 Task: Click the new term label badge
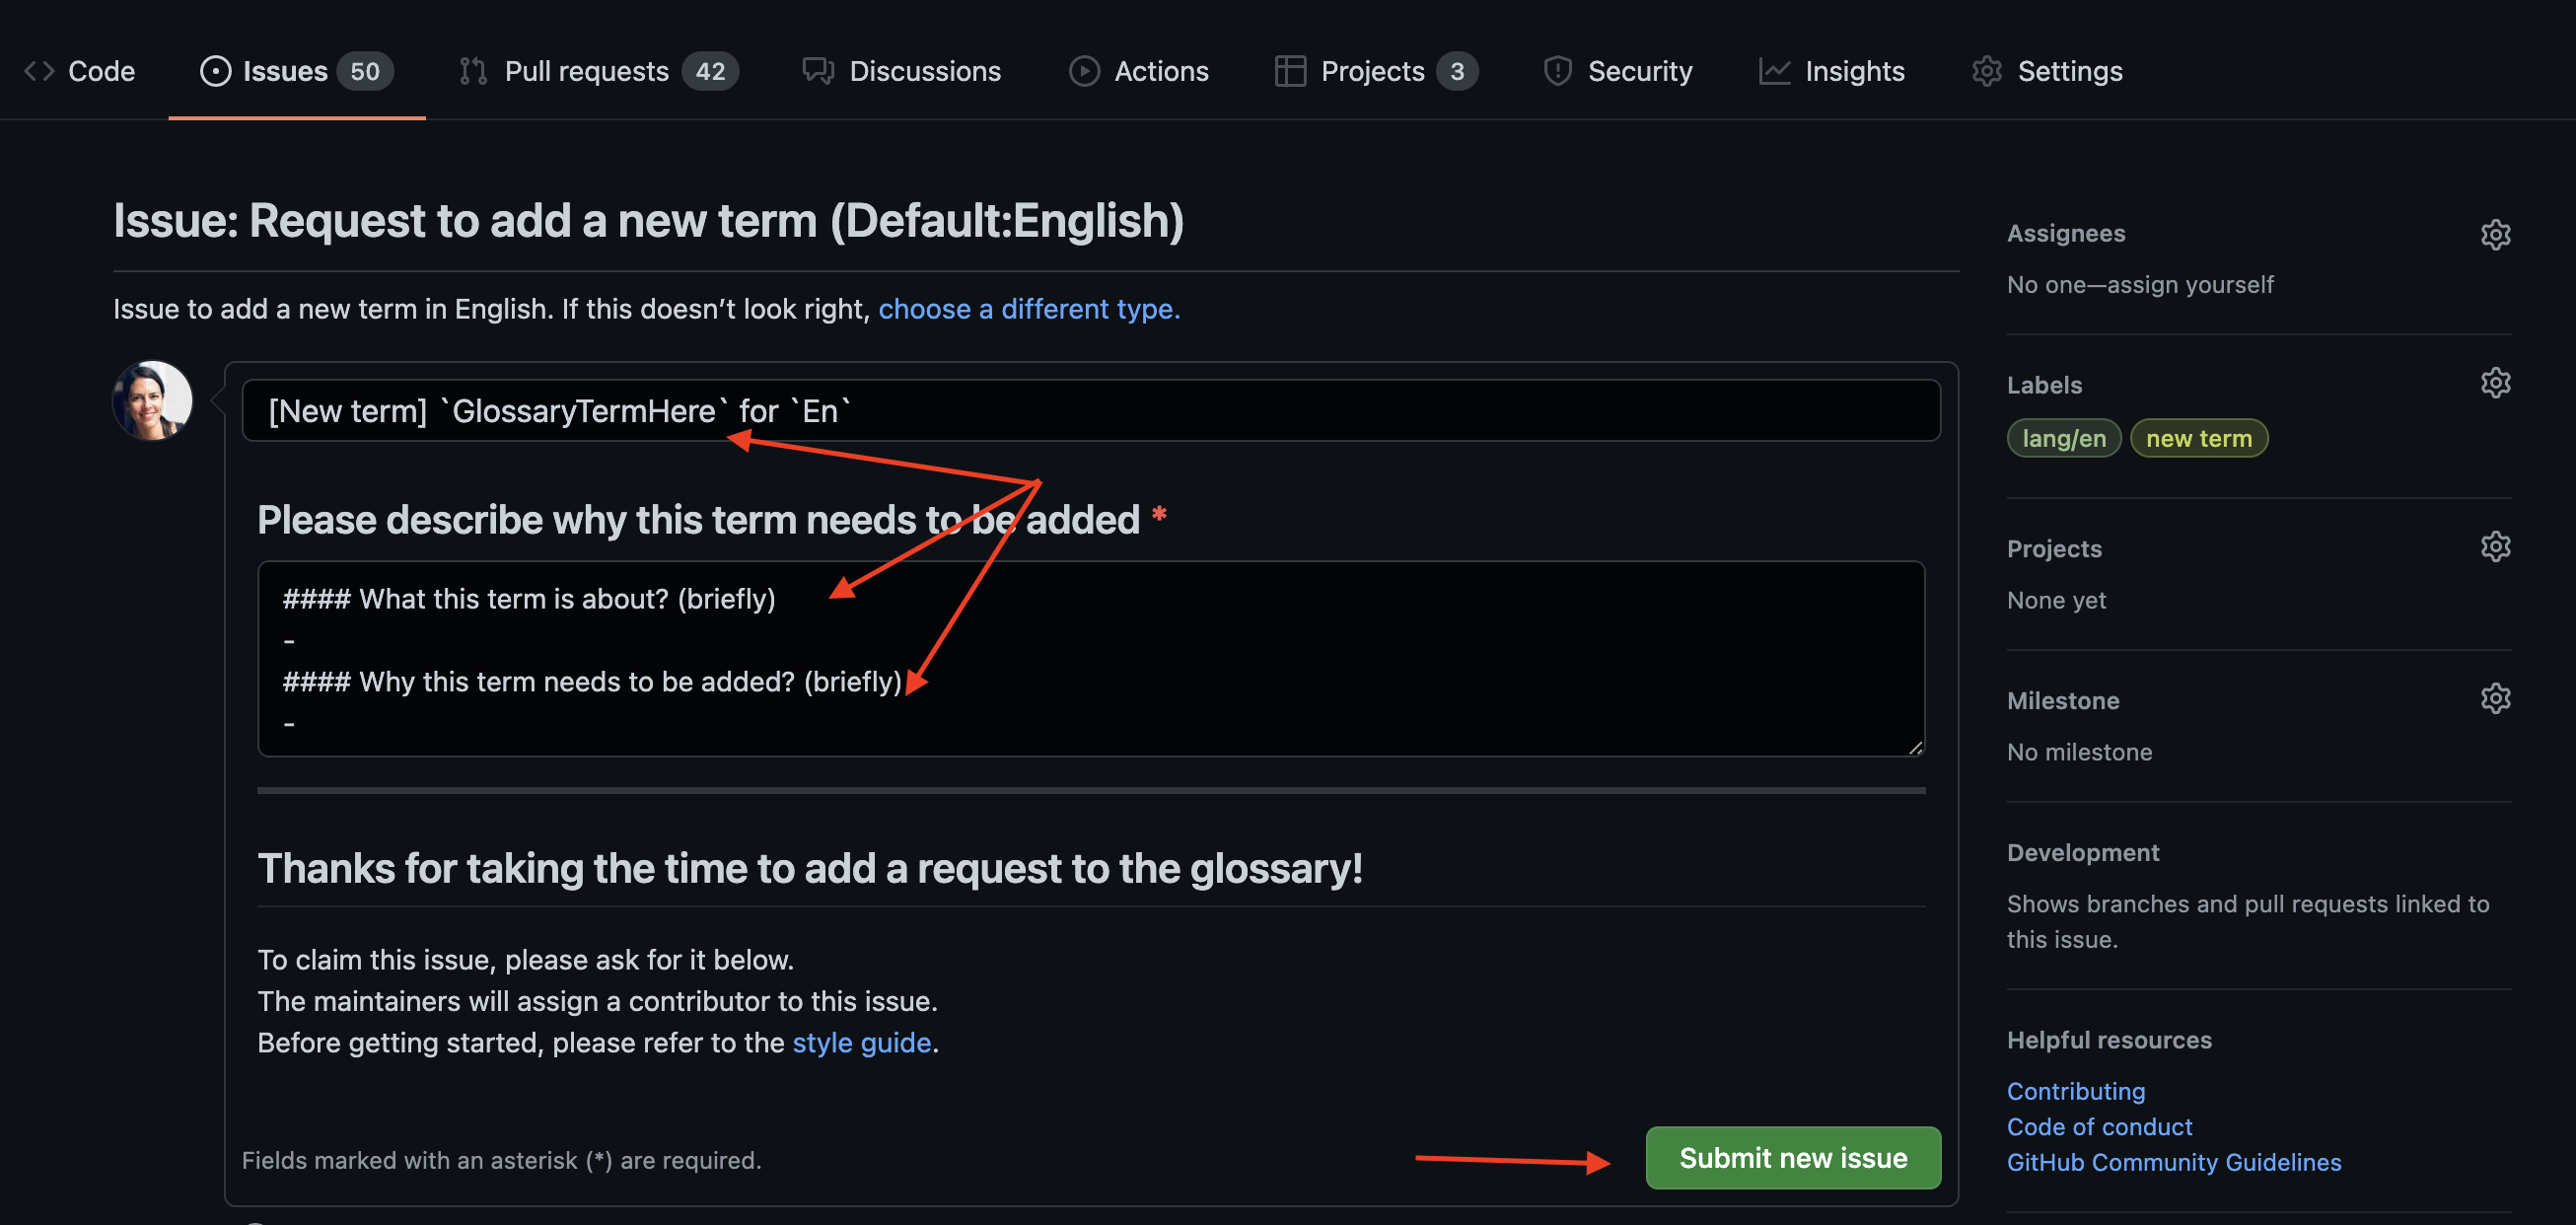[2198, 438]
